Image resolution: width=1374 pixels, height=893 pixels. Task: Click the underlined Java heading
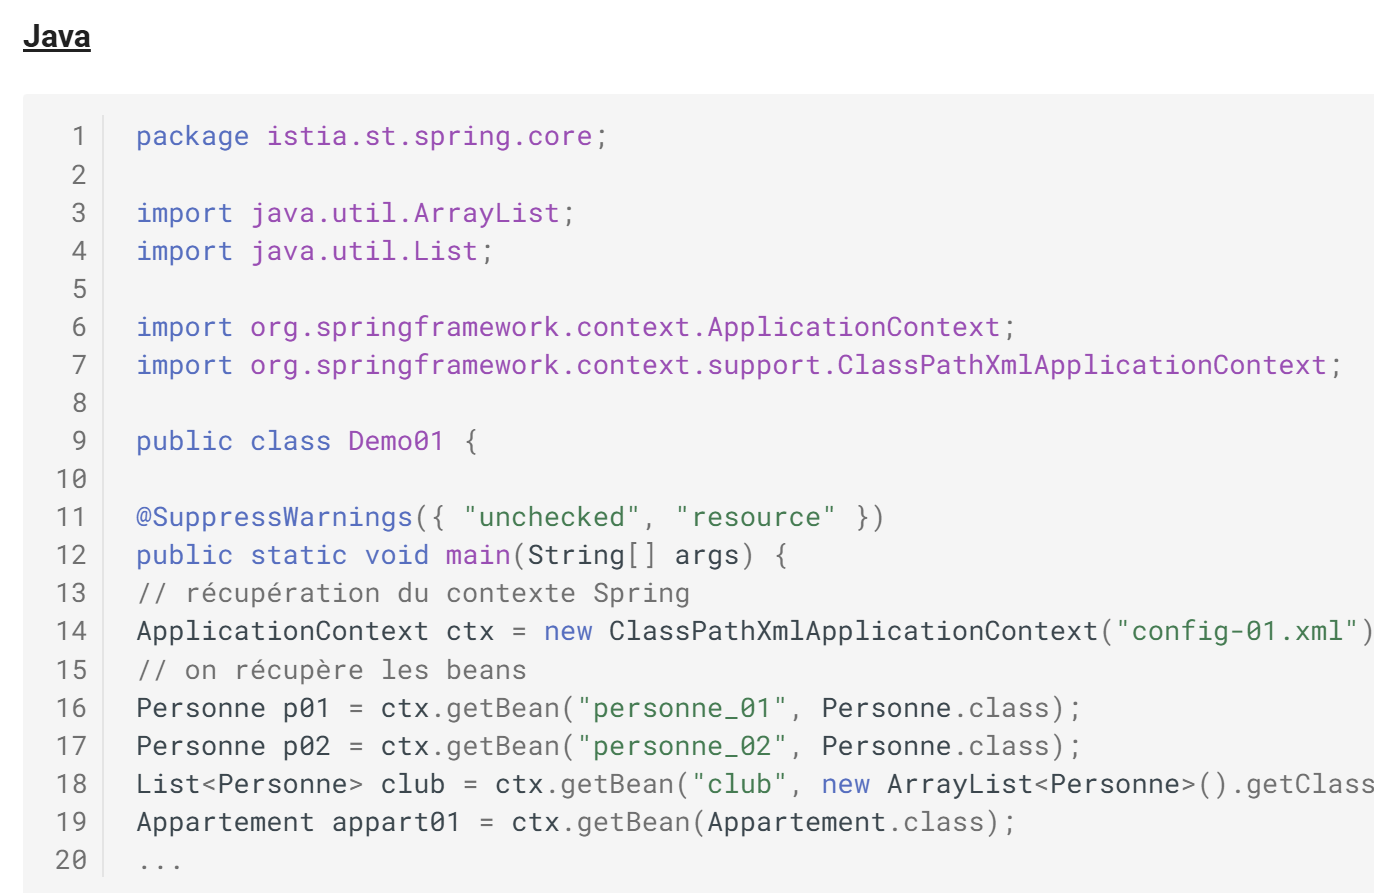click(57, 37)
